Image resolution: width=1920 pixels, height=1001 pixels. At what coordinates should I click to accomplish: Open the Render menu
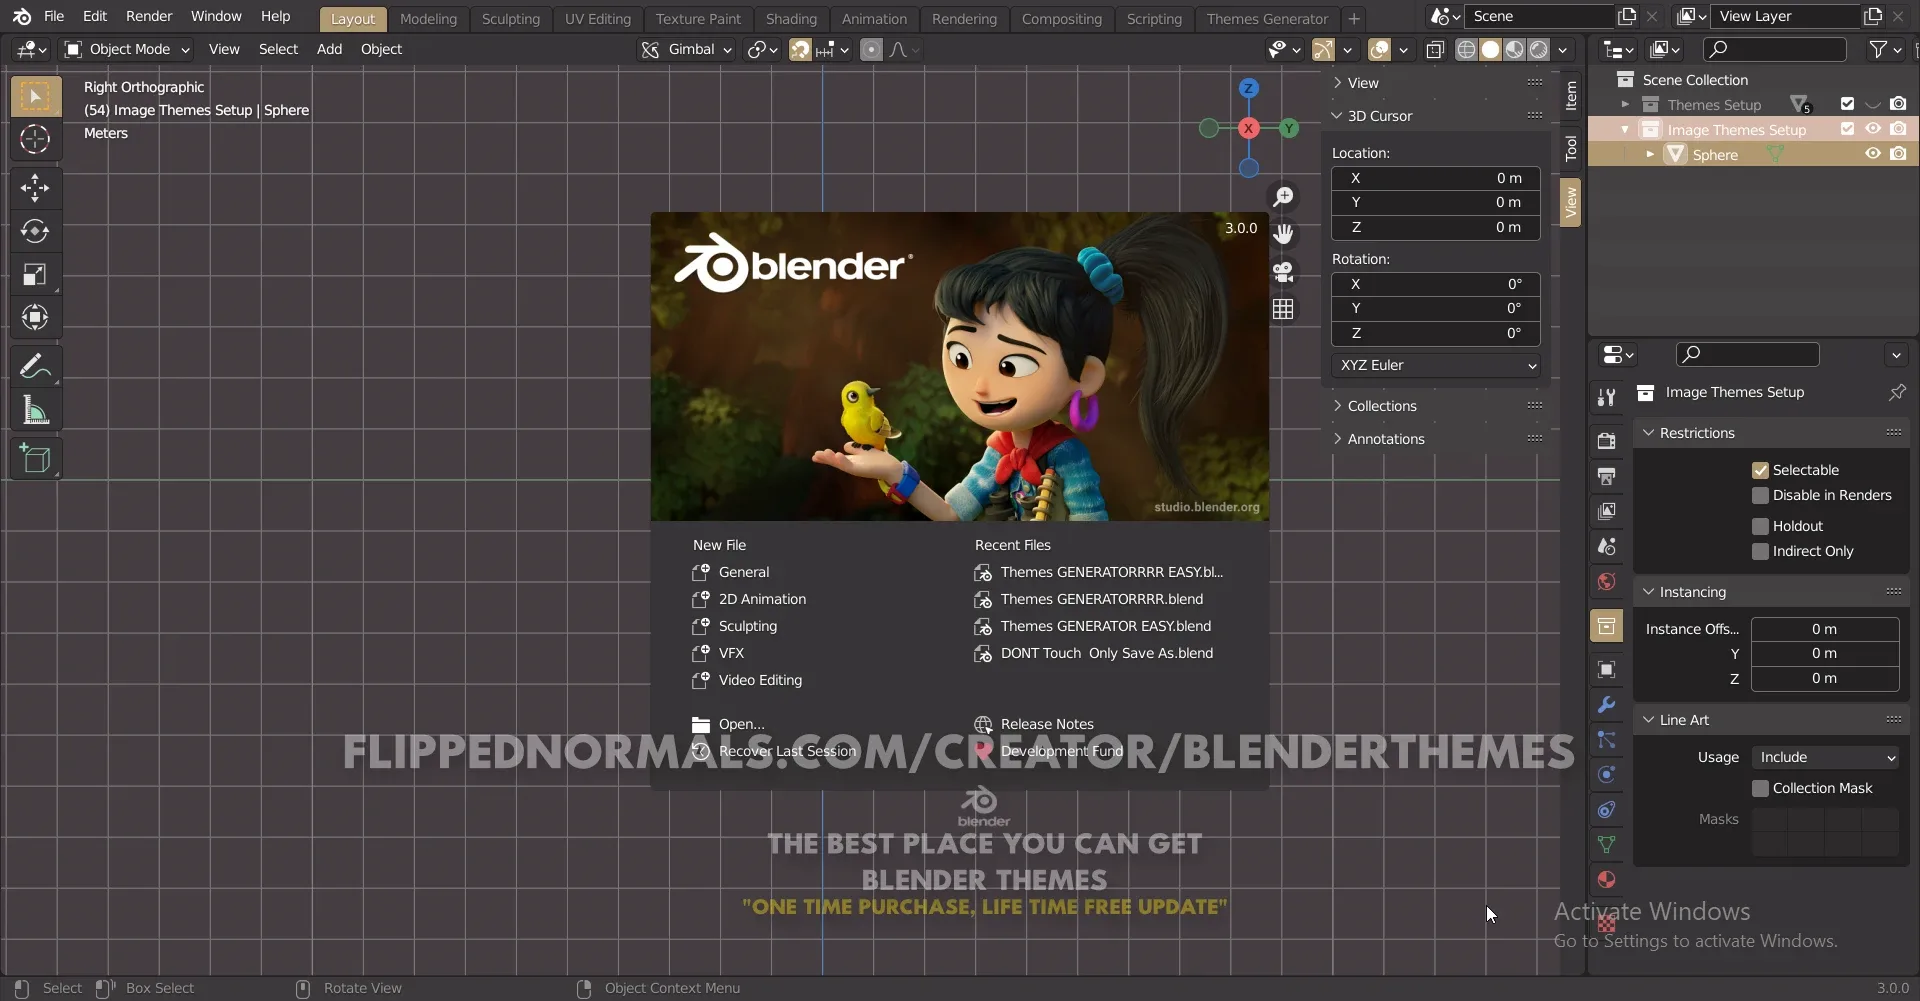pos(149,16)
